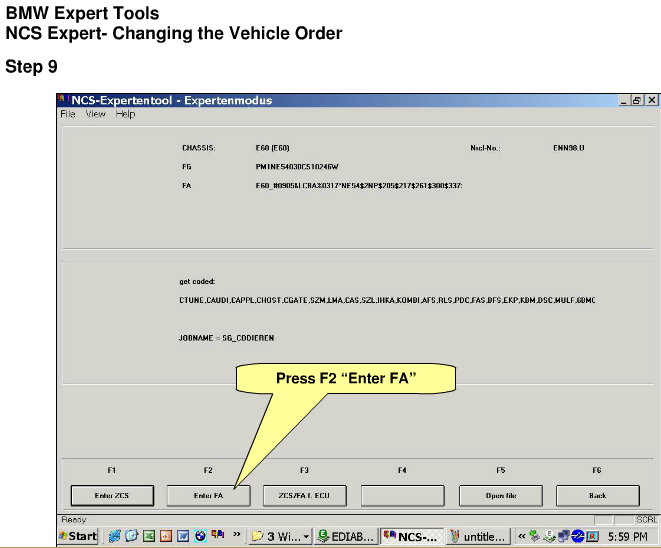Click the EDIABAS server tray icon
This screenshot has height=548, width=661.
tap(549, 536)
